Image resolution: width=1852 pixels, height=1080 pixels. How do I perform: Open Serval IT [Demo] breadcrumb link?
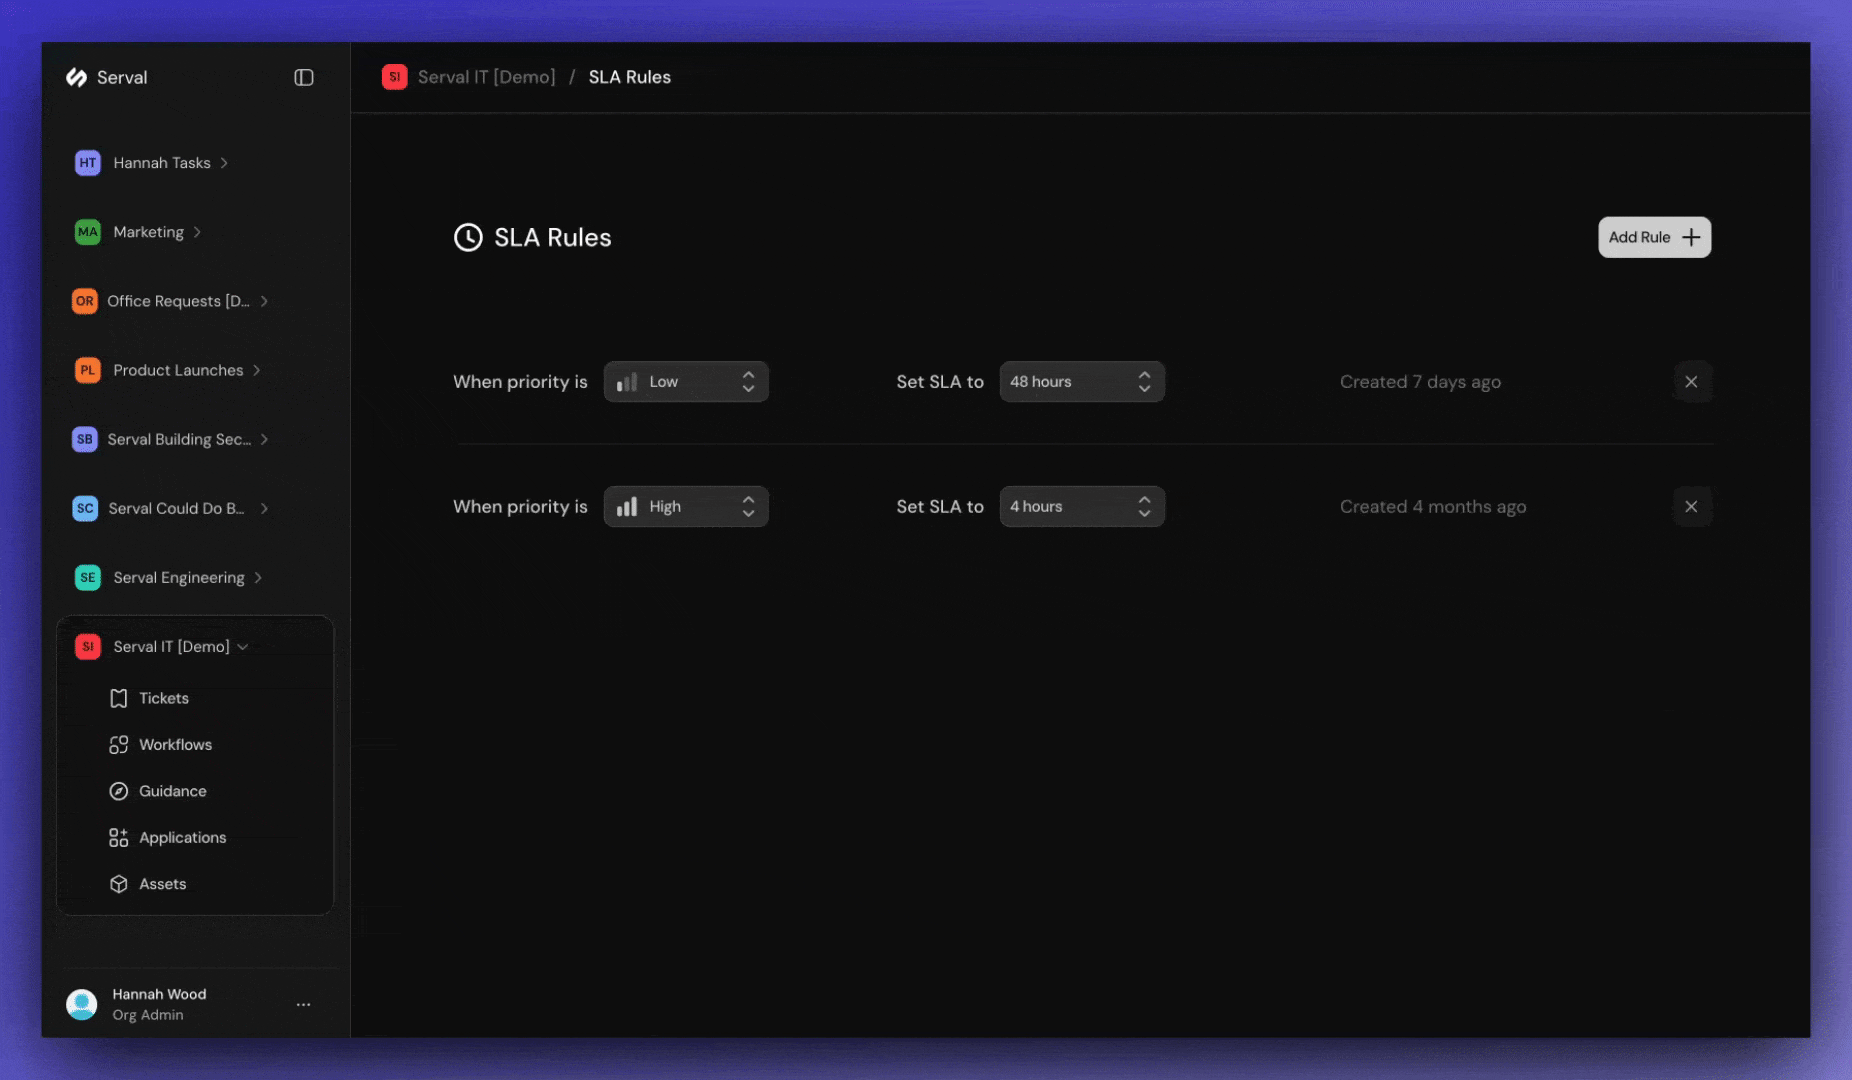487,76
